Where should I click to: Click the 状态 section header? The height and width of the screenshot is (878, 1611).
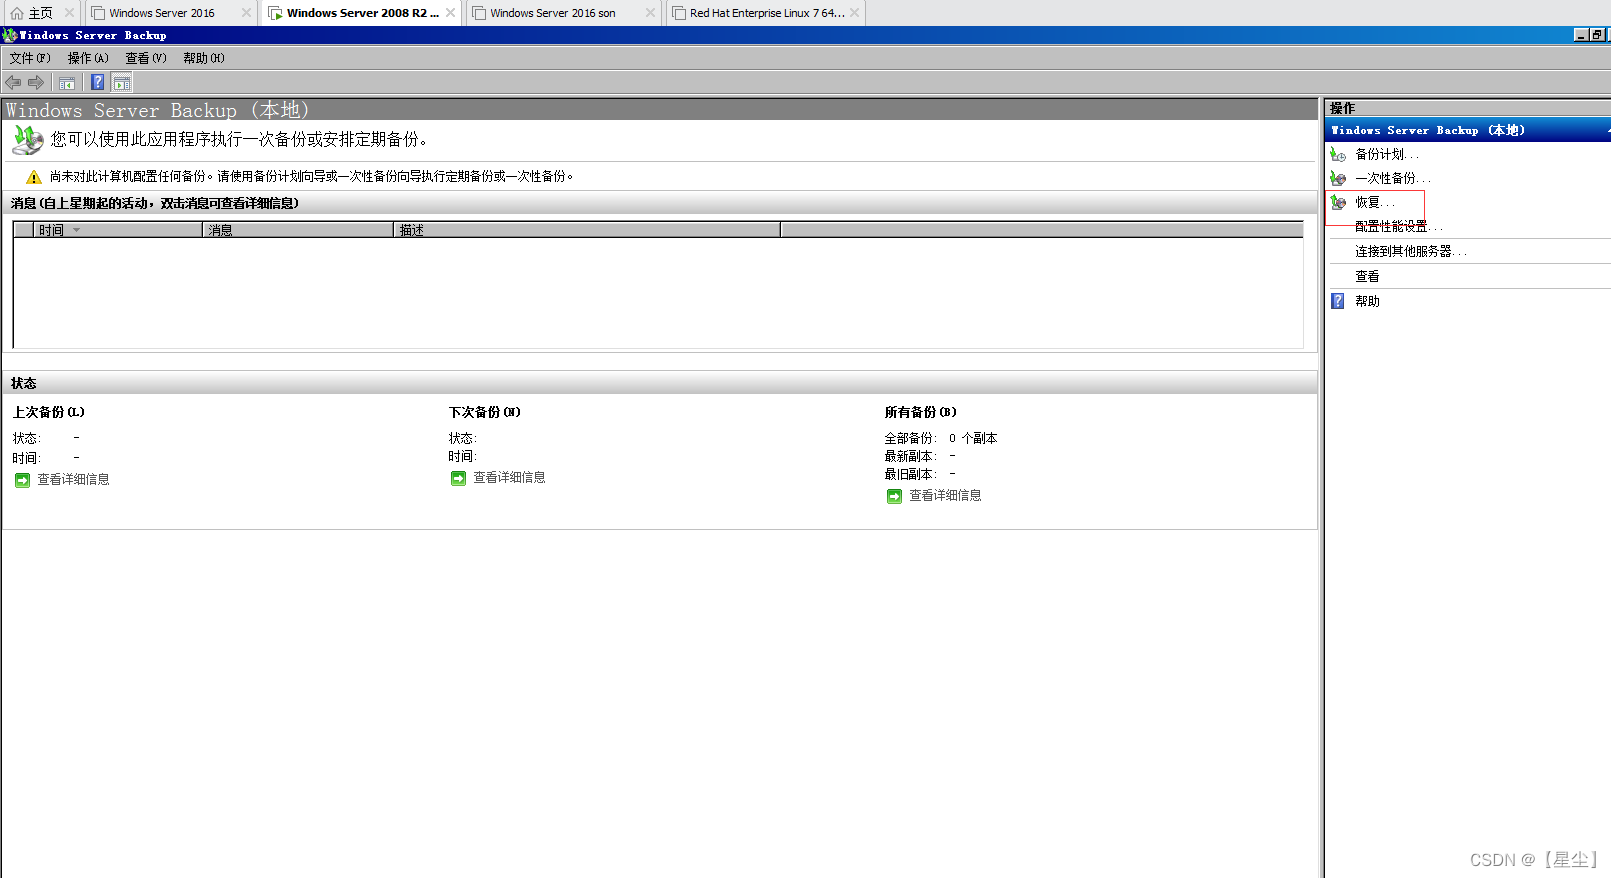click(660, 383)
